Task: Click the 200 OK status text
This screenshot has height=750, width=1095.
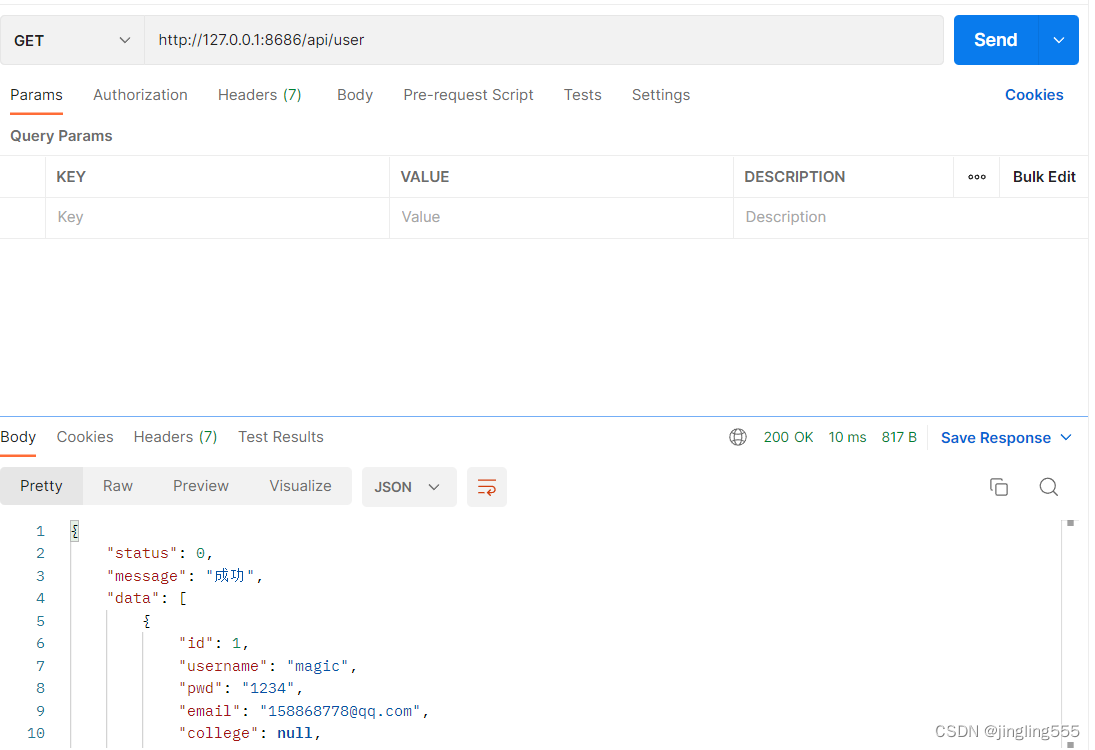Action: (x=788, y=437)
